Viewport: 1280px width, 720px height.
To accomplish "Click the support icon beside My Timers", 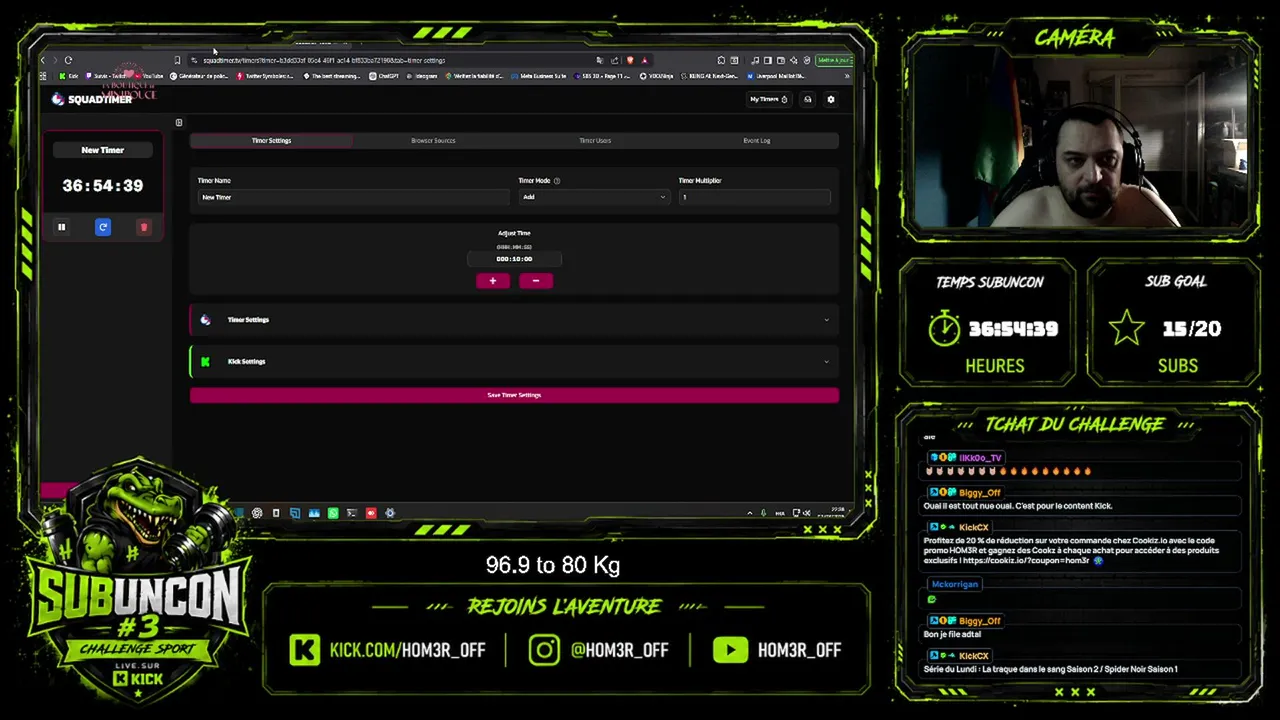I will (x=807, y=99).
